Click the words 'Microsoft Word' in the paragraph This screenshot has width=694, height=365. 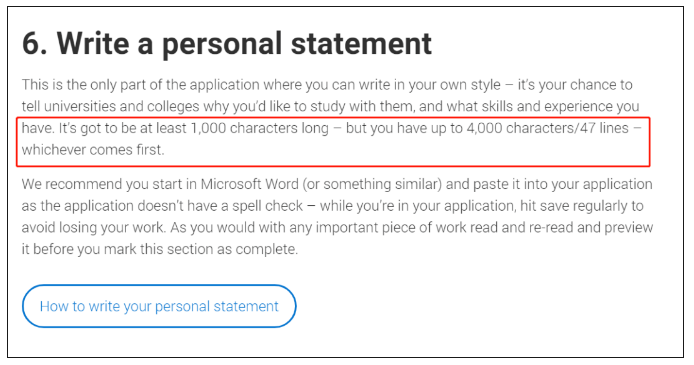tap(250, 184)
